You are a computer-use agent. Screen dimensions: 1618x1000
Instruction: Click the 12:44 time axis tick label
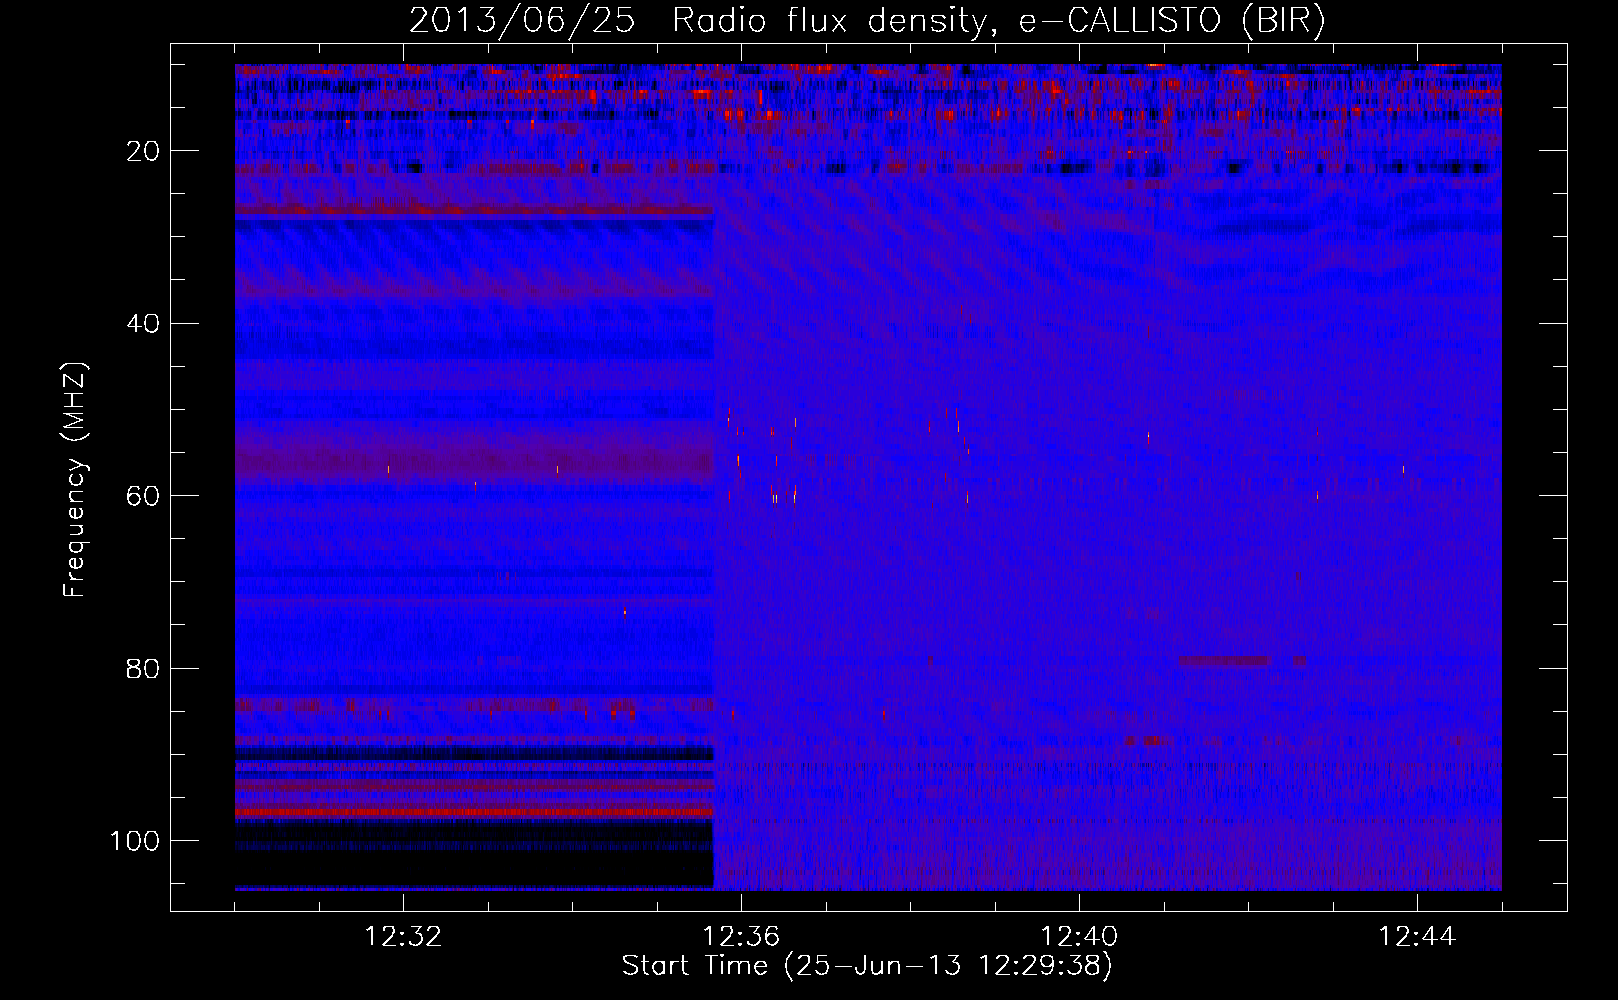pyautogui.click(x=1417, y=937)
